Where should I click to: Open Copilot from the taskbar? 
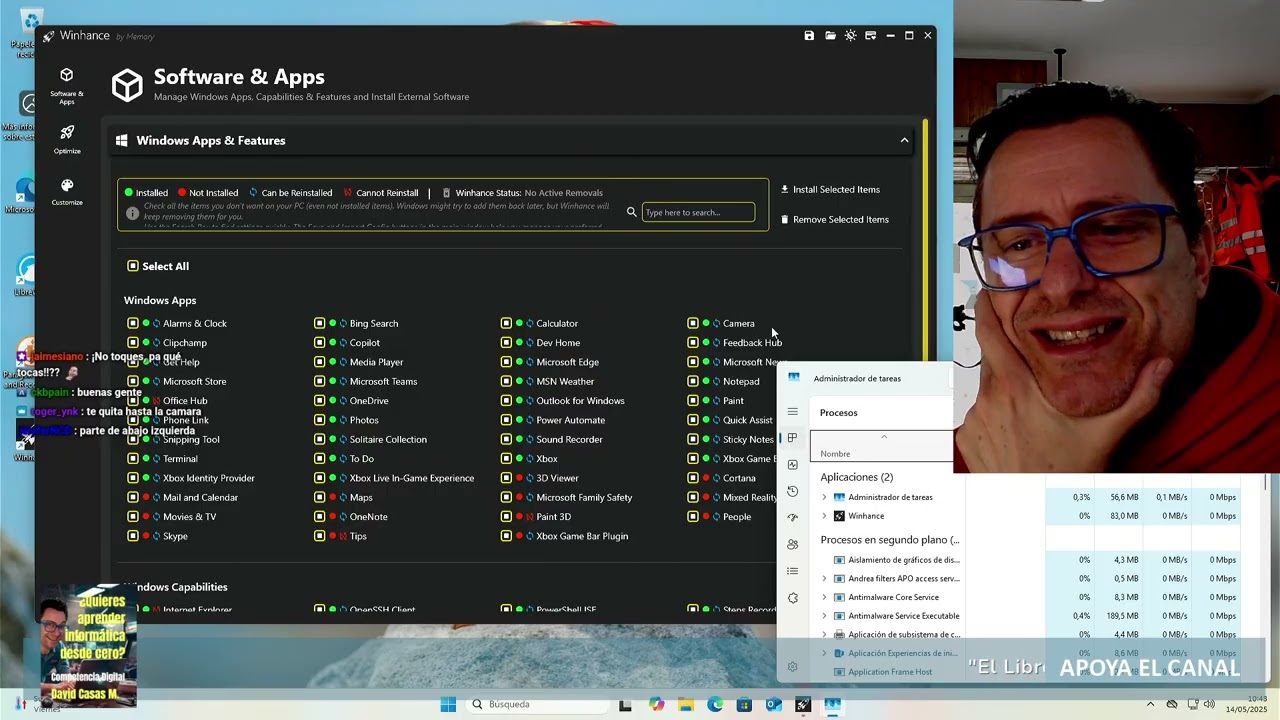[656, 704]
